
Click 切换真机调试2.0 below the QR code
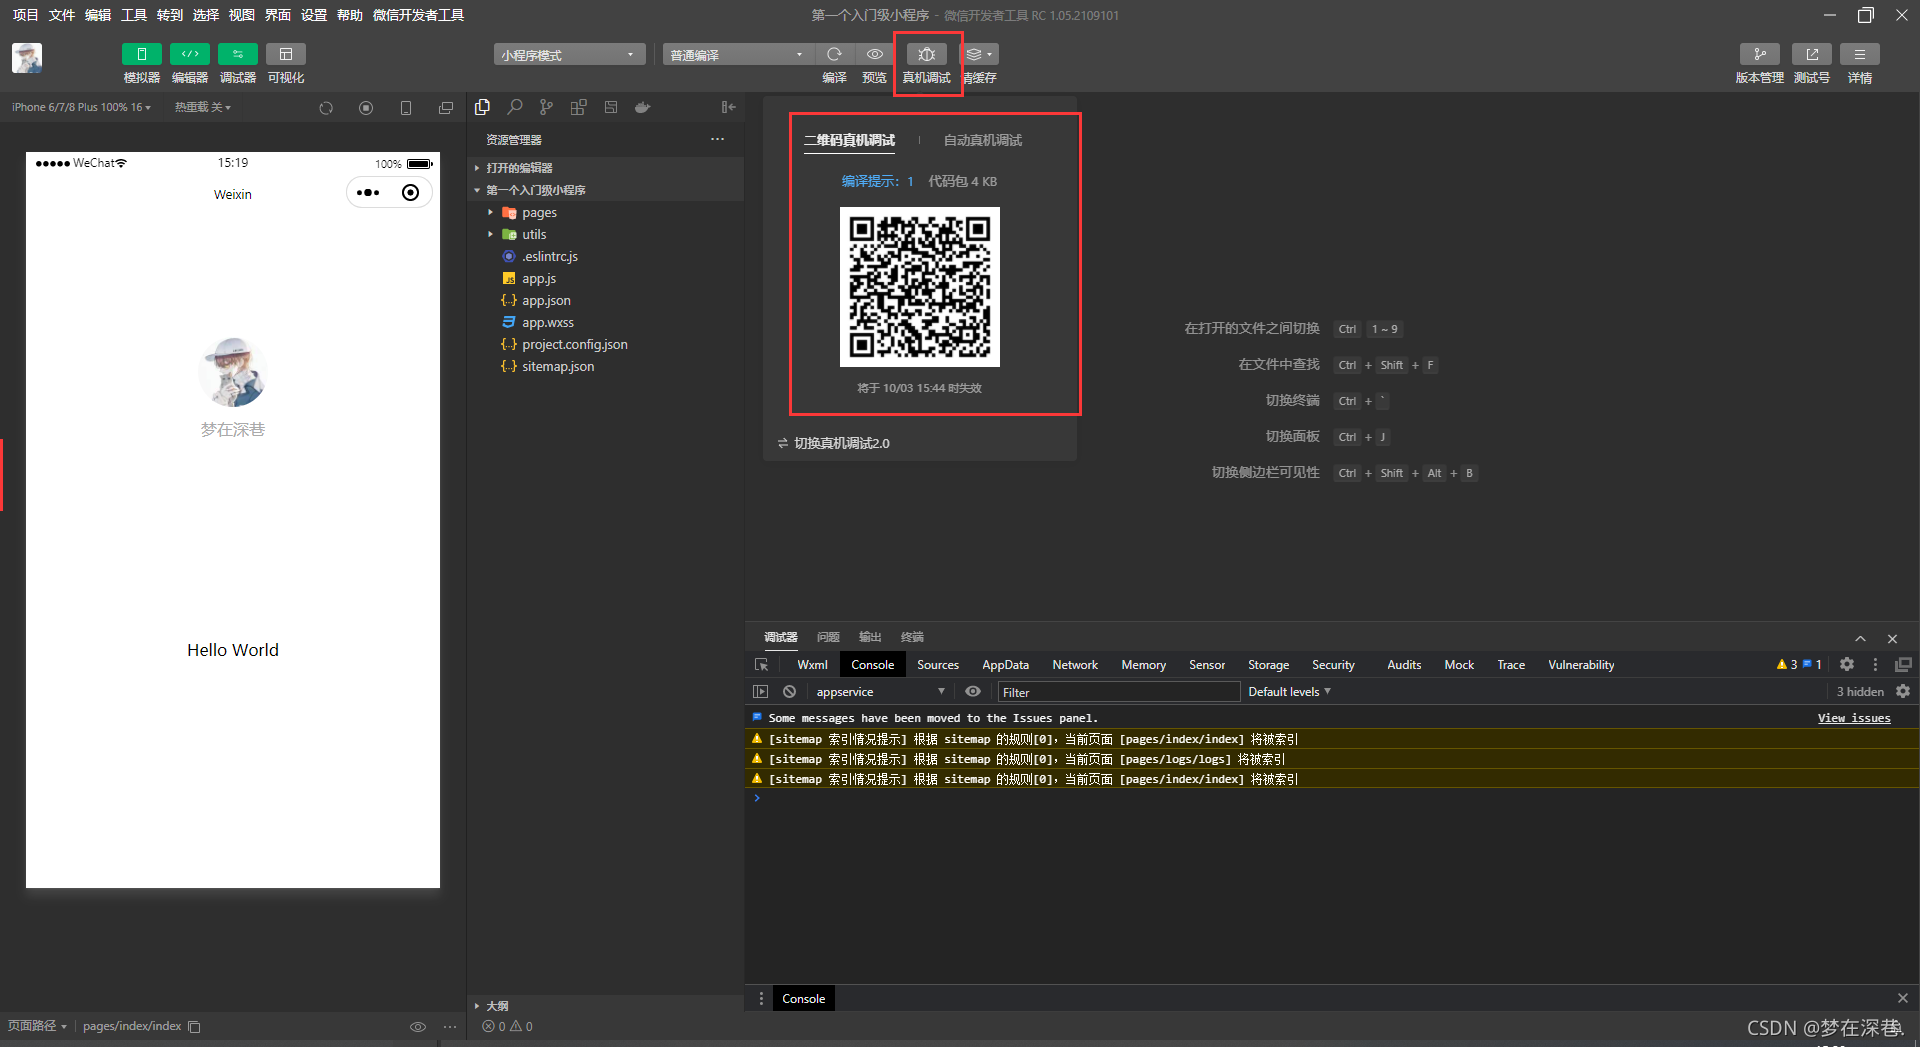pos(834,443)
